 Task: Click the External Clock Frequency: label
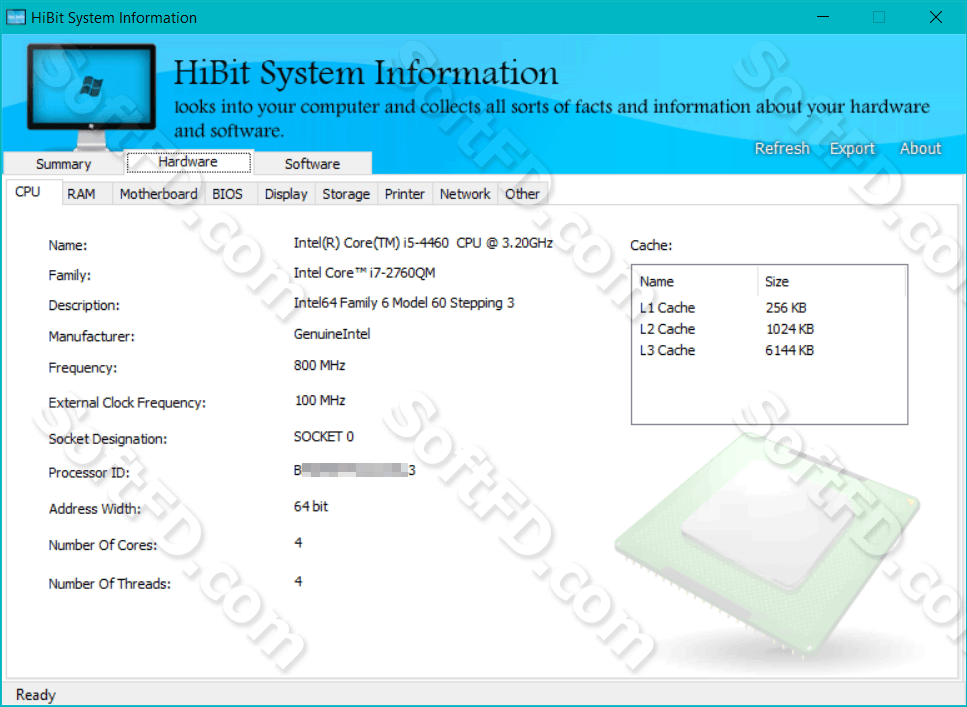[x=127, y=403]
